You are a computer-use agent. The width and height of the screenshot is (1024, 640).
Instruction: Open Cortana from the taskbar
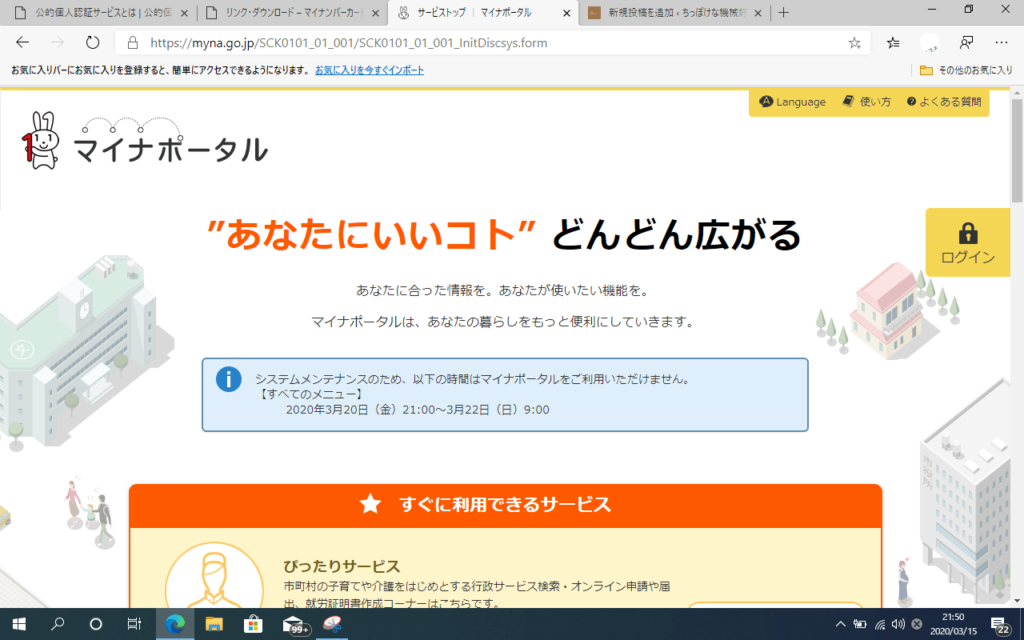click(95, 624)
